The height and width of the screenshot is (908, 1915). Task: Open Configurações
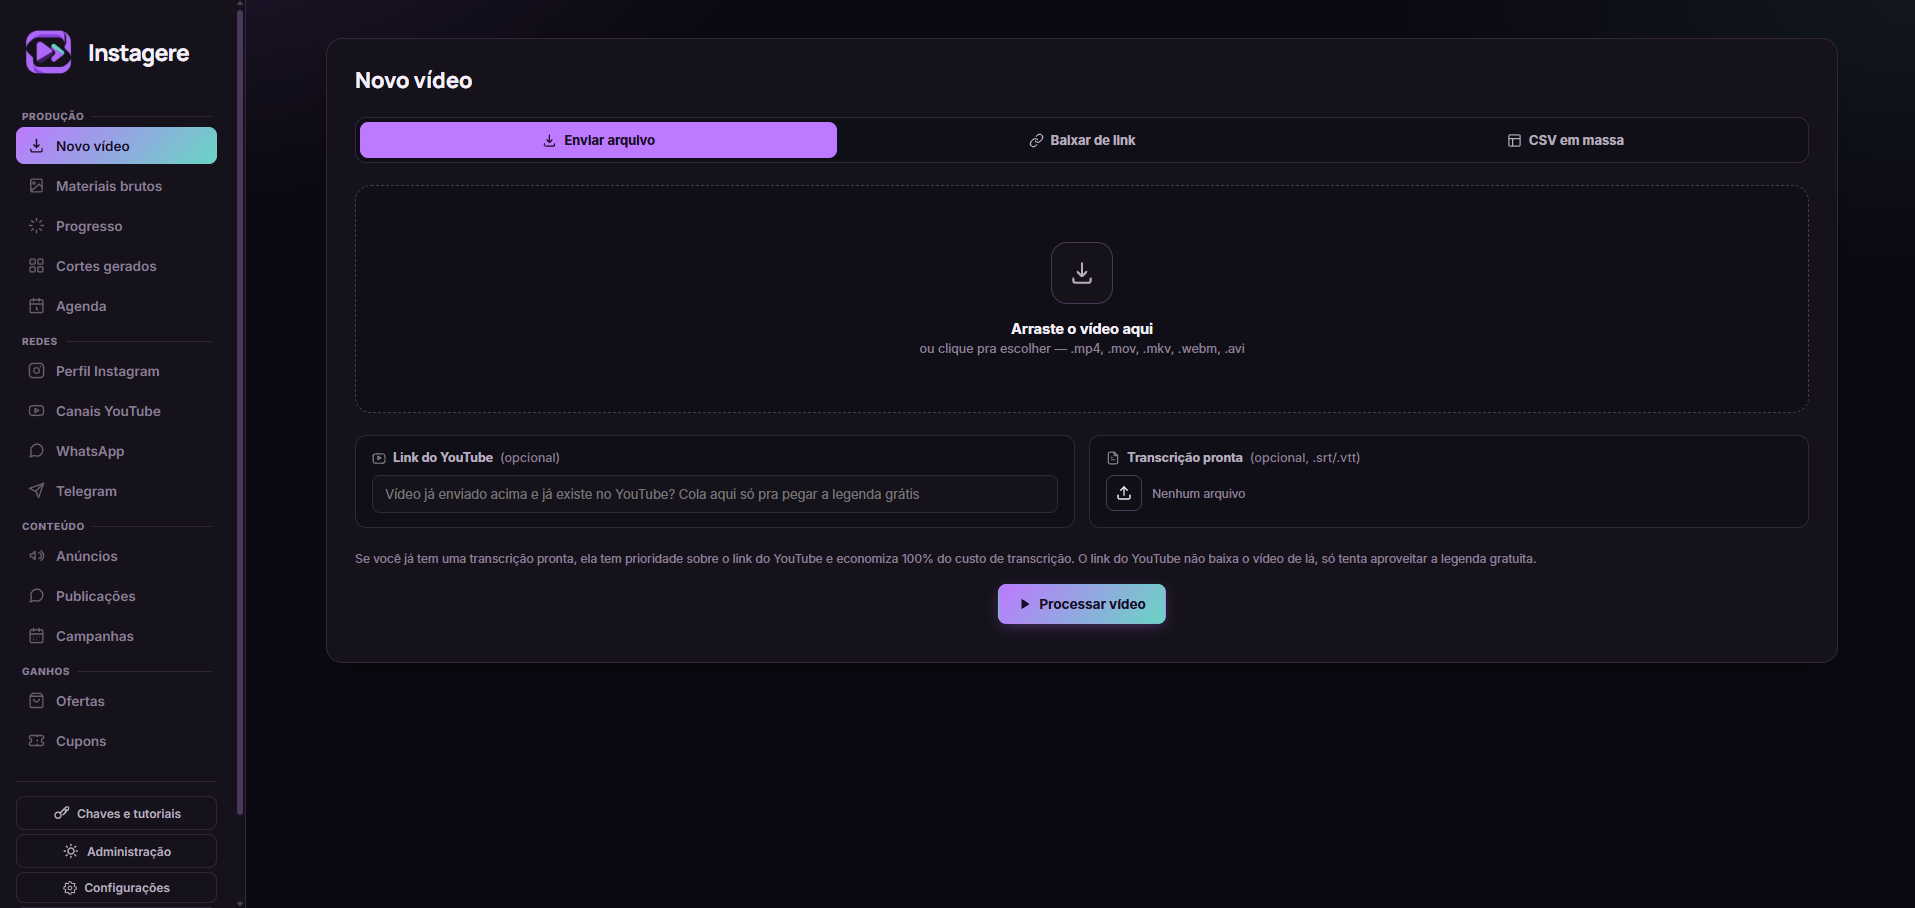pos(116,888)
